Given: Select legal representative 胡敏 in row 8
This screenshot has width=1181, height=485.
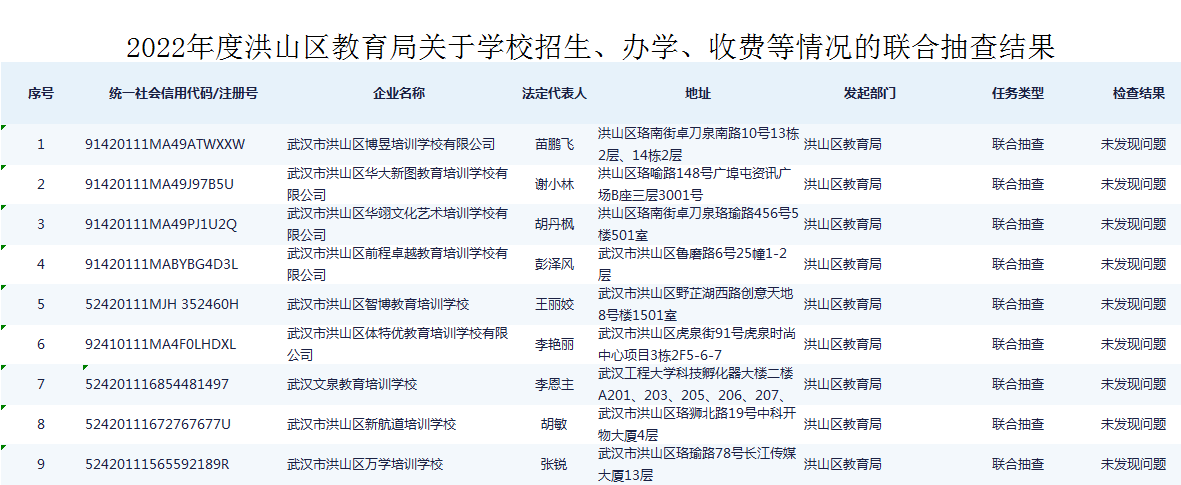Looking at the screenshot, I should pyautogui.click(x=555, y=424).
